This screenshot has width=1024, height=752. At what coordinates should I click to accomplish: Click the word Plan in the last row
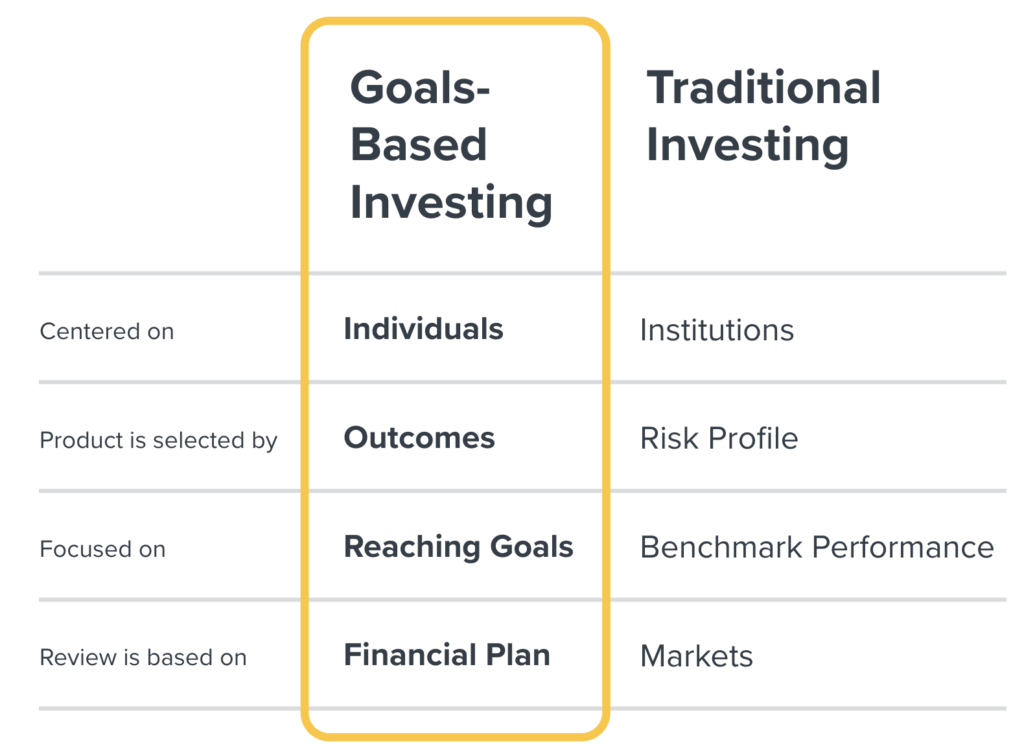click(x=518, y=655)
